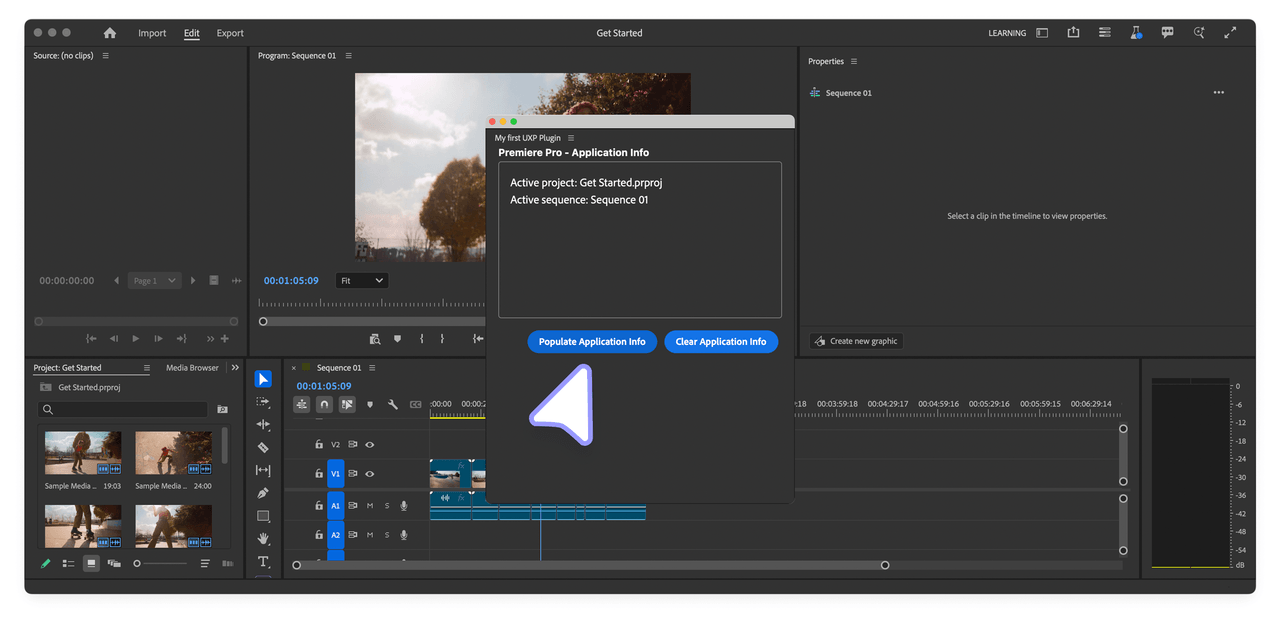Select the Sample Media 19:03 thumbnail
Screen dimensions: 1280x624
point(82,452)
